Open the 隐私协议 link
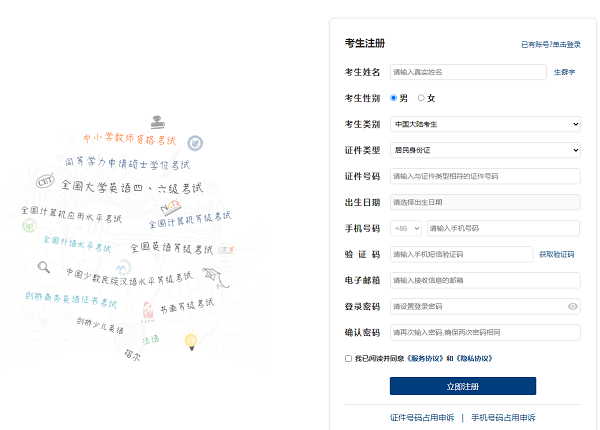Viewport: 600px width, 430px height. coord(474,358)
